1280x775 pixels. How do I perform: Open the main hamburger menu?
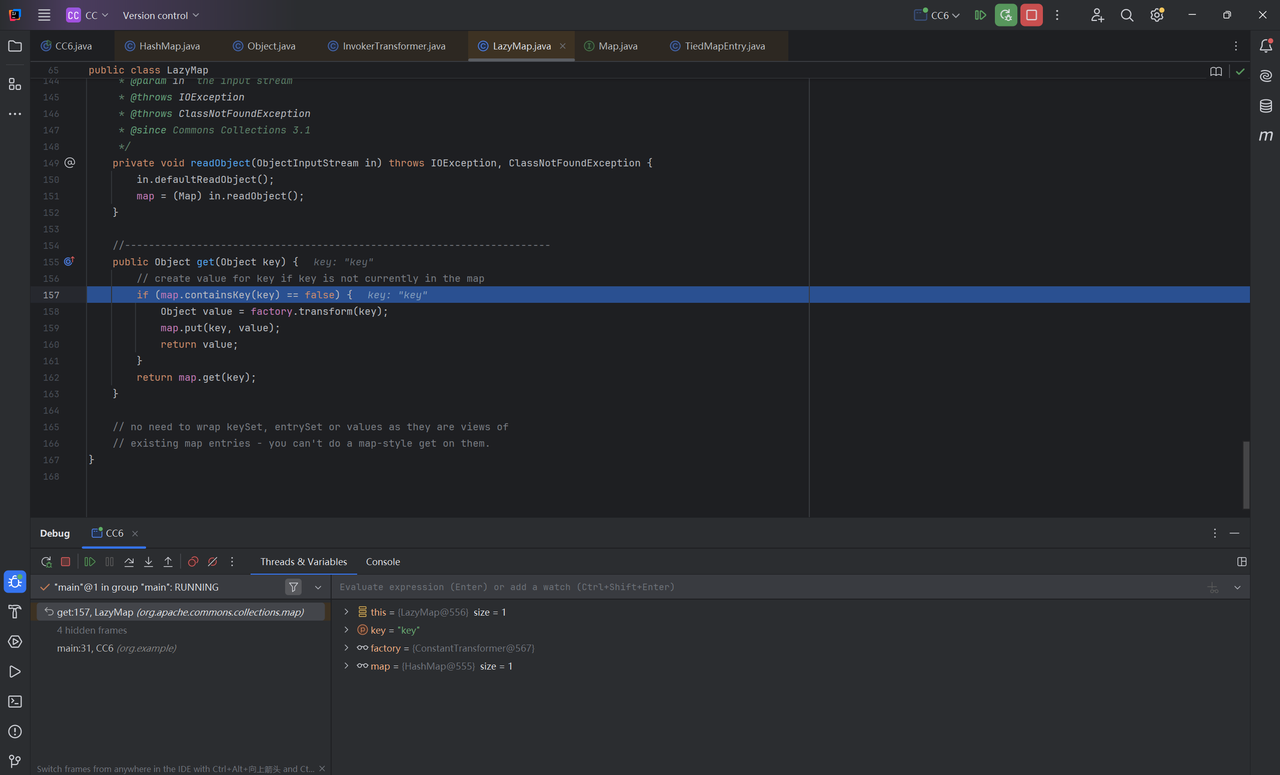coord(44,15)
